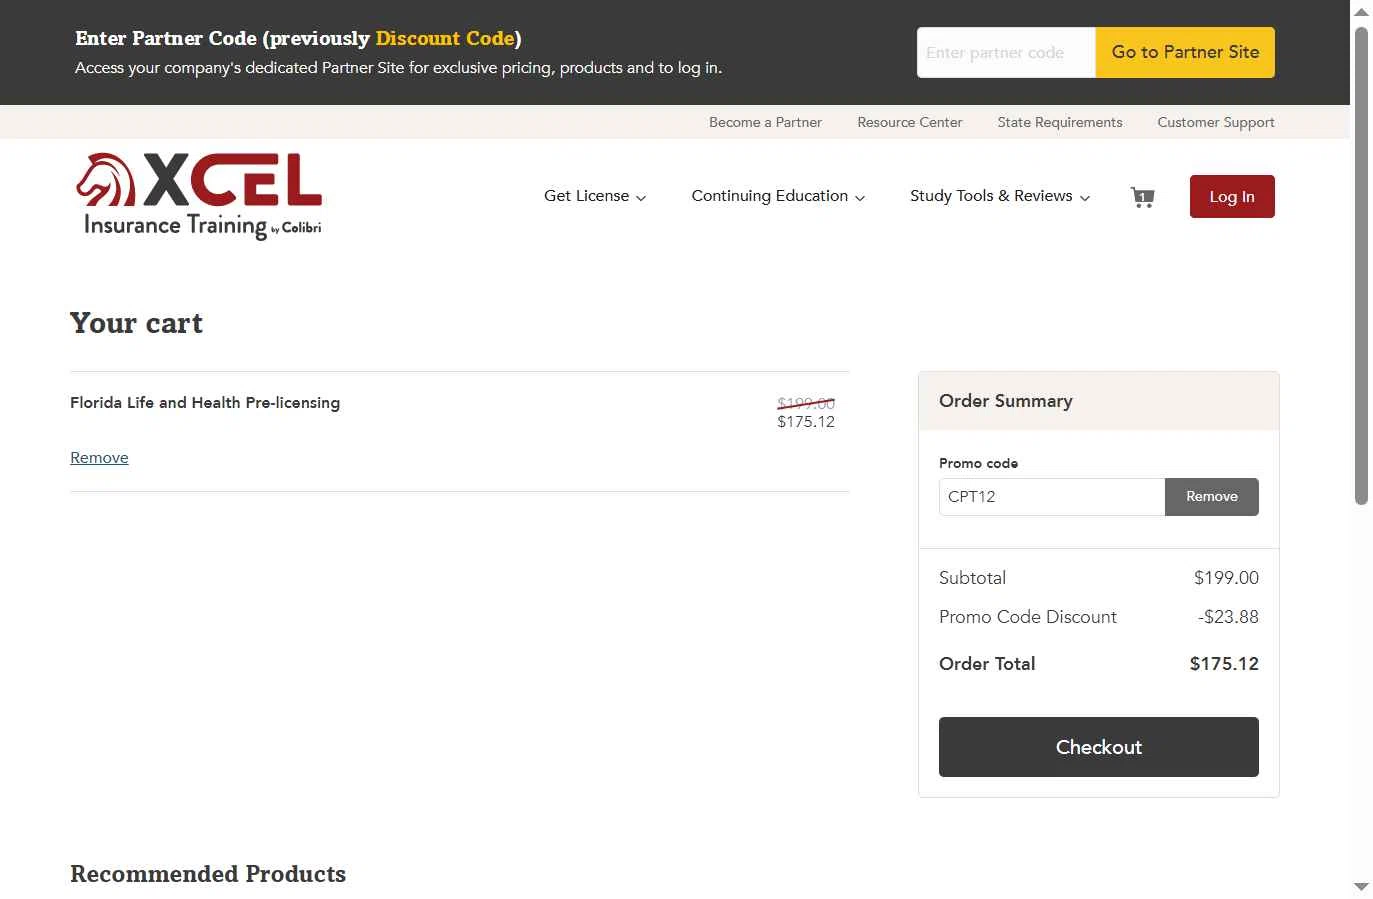The width and height of the screenshot is (1373, 899).
Task: Click the XCEL Insurance Training logo
Action: pyautogui.click(x=199, y=196)
